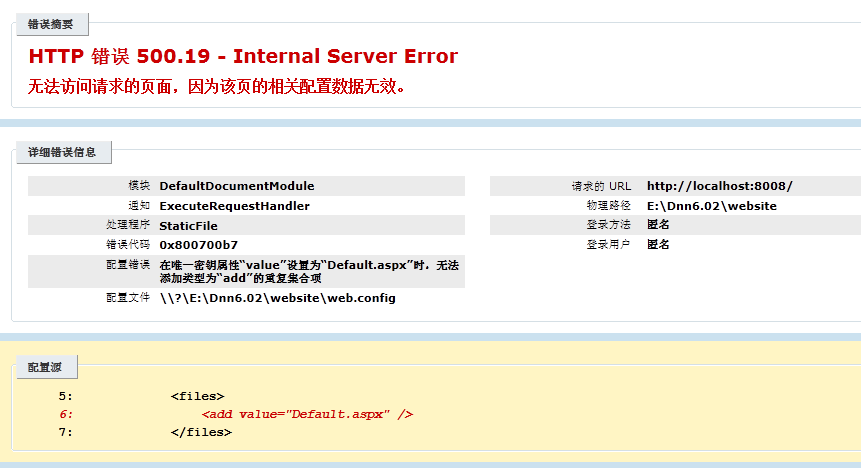This screenshot has width=861, height=468.
Task: Select the 登录方法 label
Action: tap(609, 225)
